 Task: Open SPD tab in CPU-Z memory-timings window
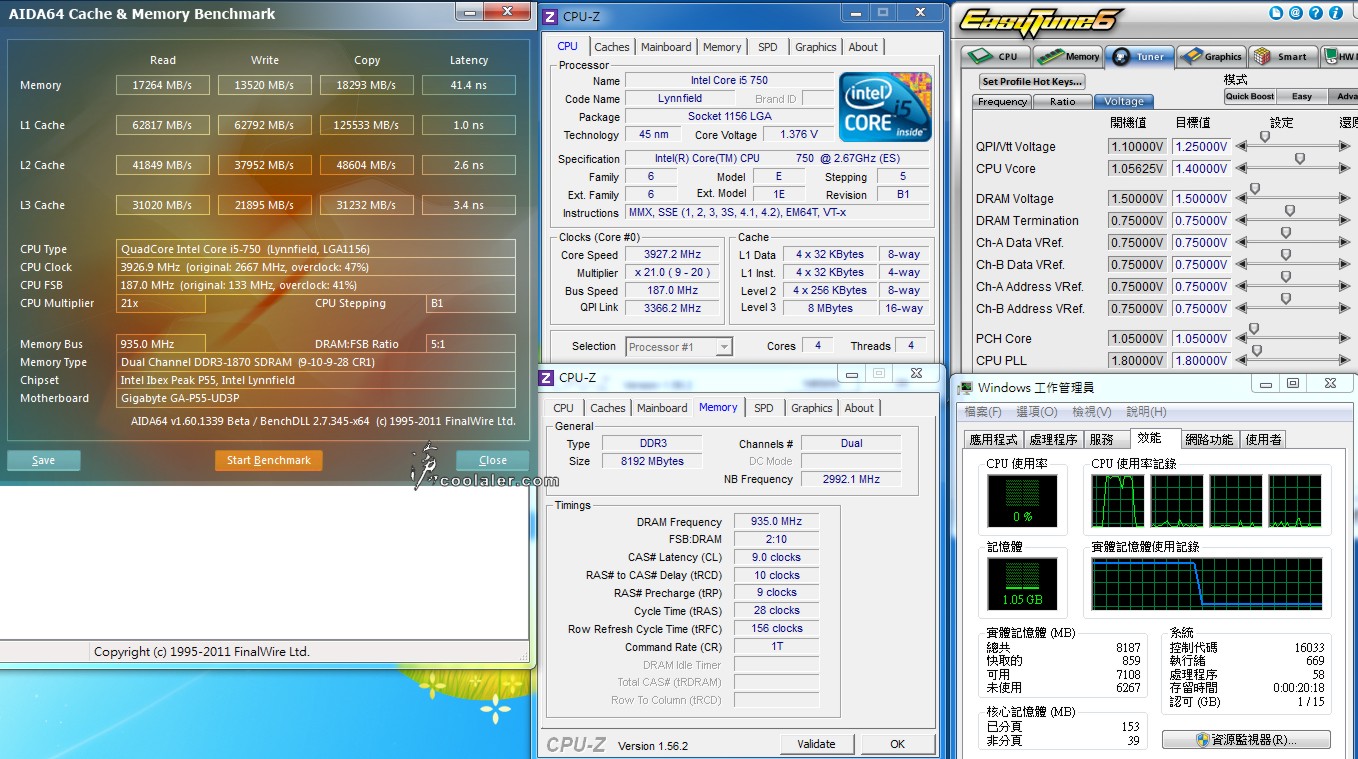point(764,408)
